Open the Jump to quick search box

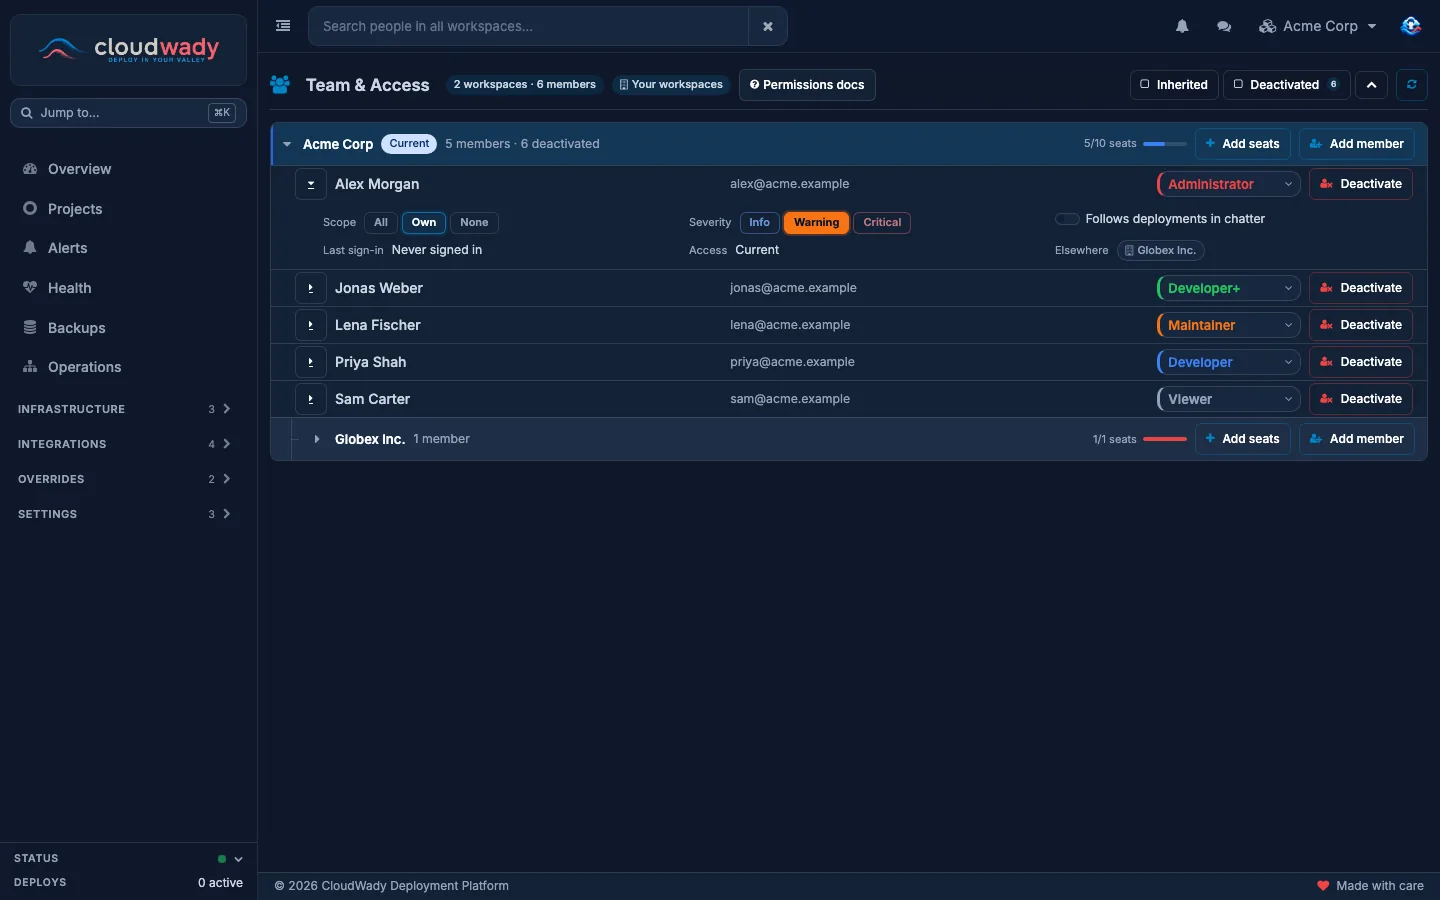click(128, 113)
